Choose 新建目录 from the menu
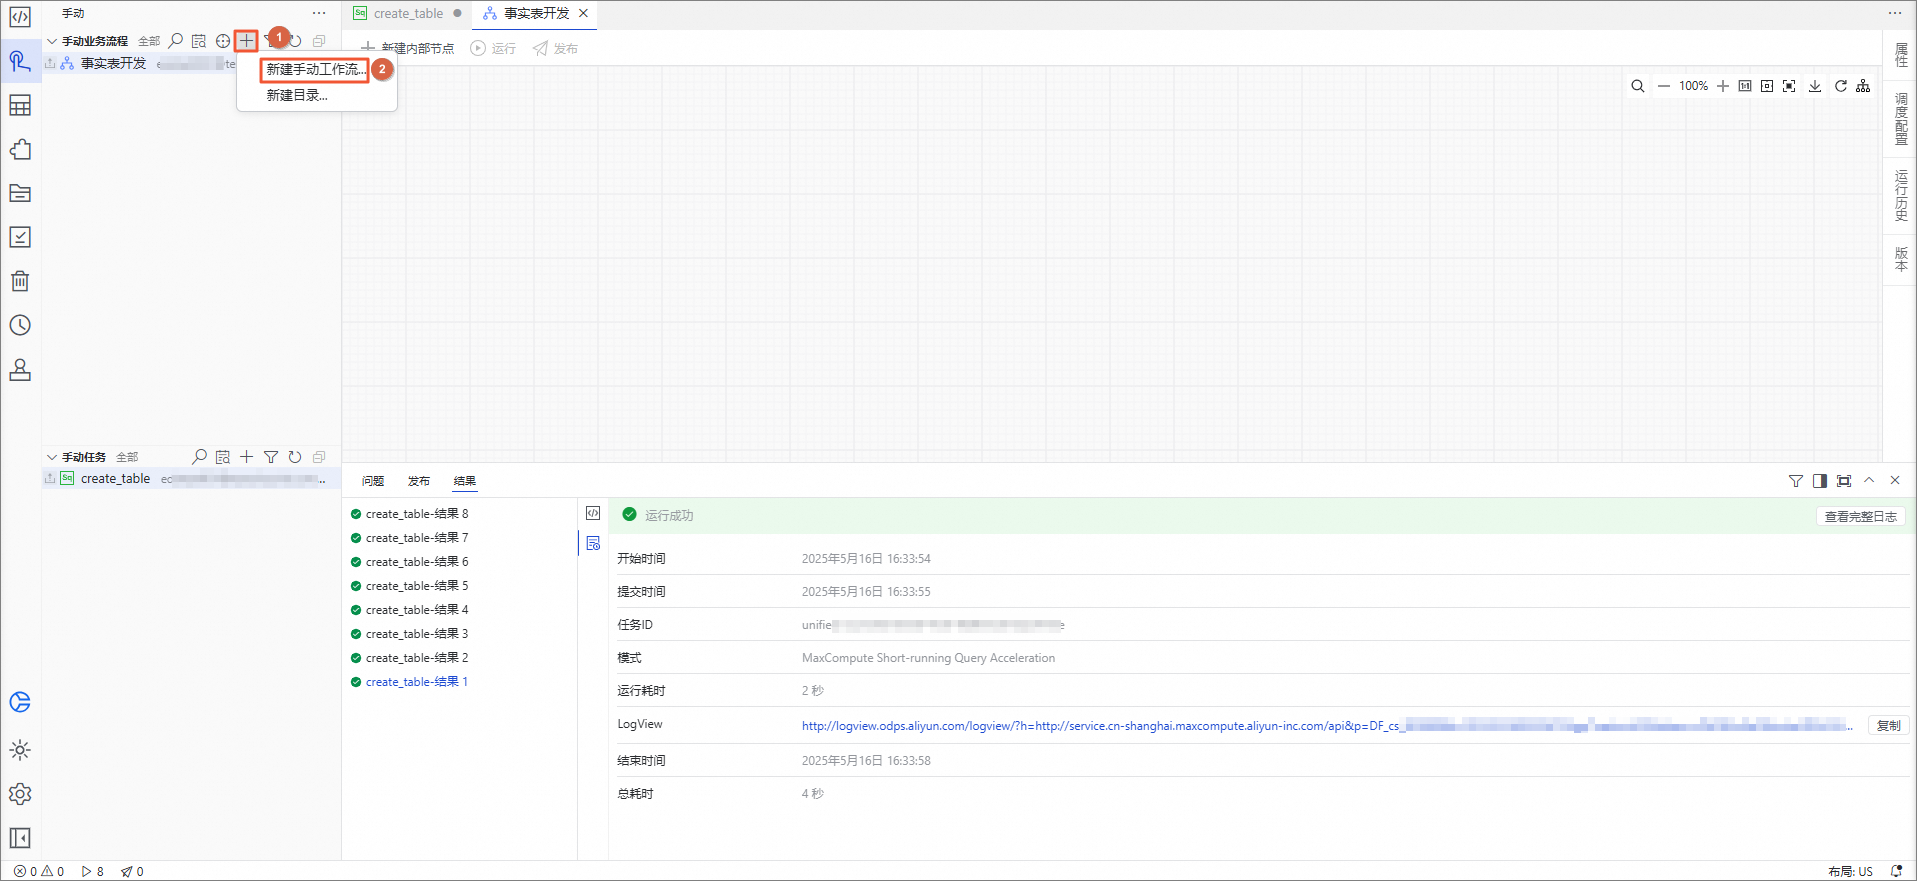 297,96
